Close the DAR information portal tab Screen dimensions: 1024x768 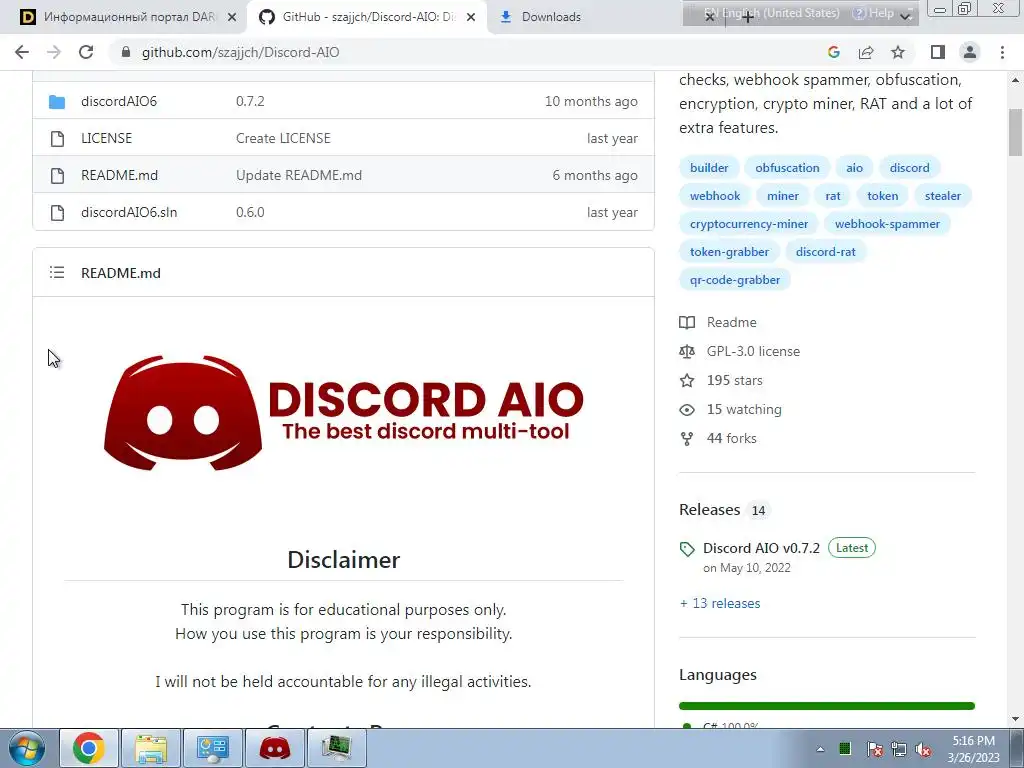(232, 17)
